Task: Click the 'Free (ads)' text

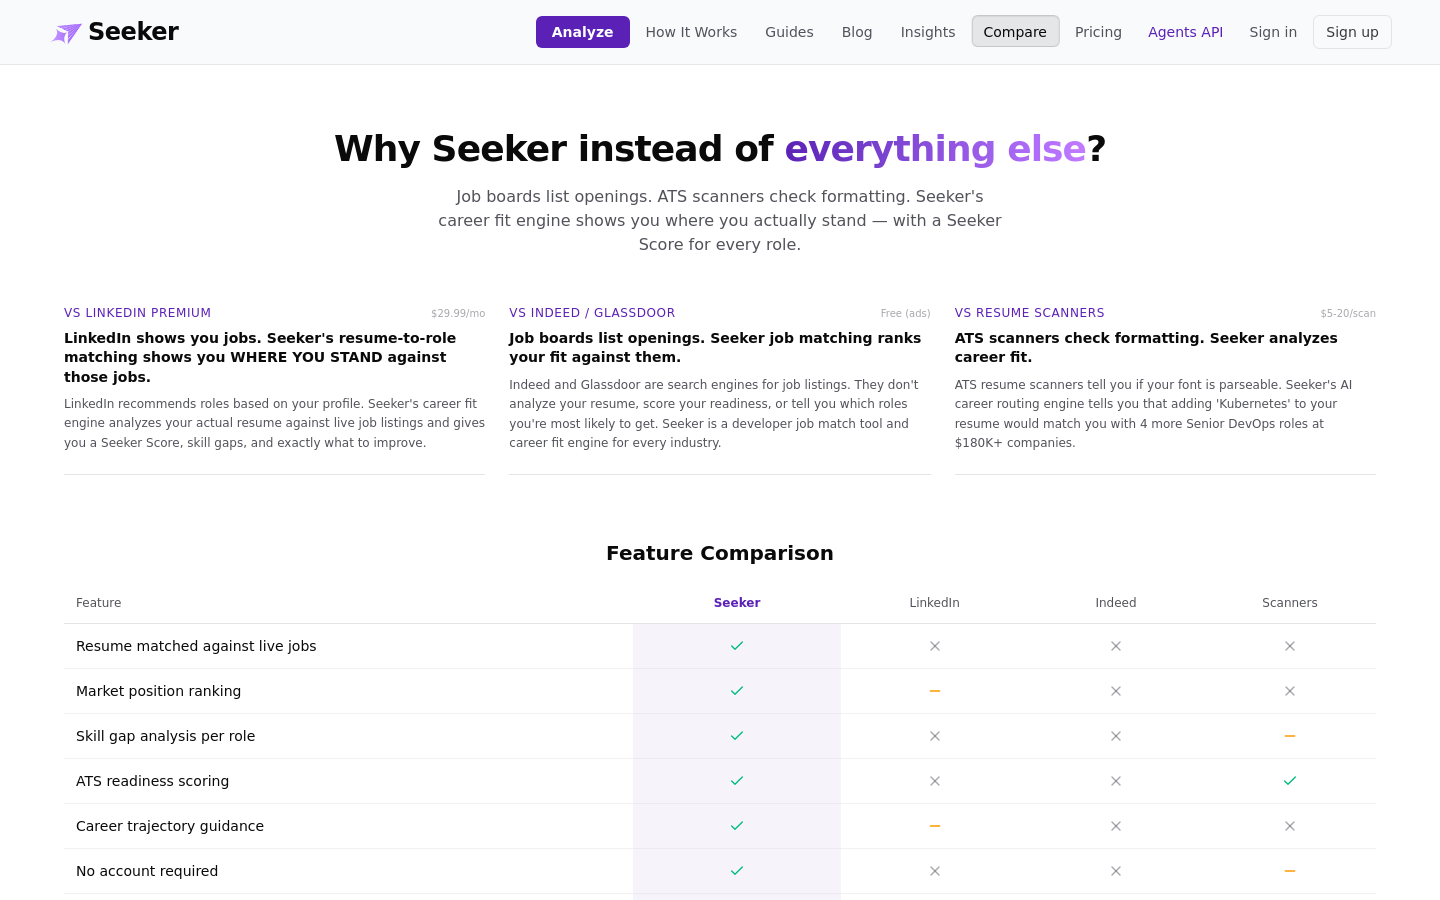Action: click(905, 313)
